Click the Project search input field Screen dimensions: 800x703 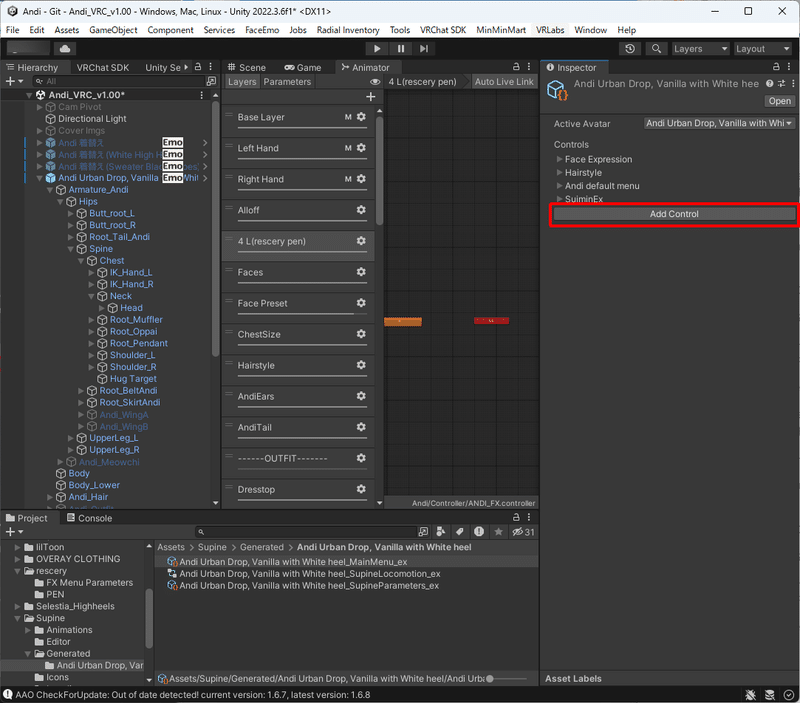(306, 532)
